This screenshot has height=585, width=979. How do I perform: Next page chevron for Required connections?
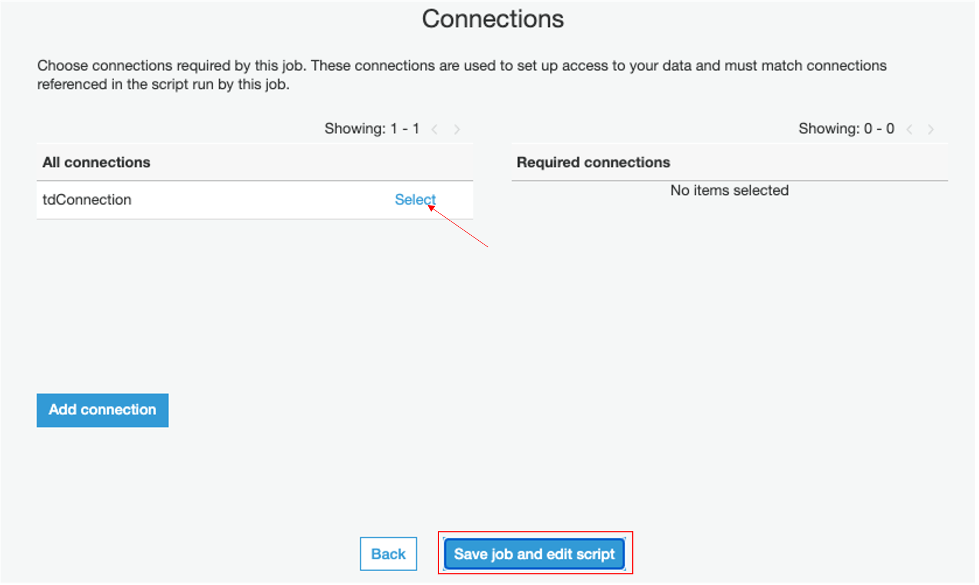(x=932, y=129)
